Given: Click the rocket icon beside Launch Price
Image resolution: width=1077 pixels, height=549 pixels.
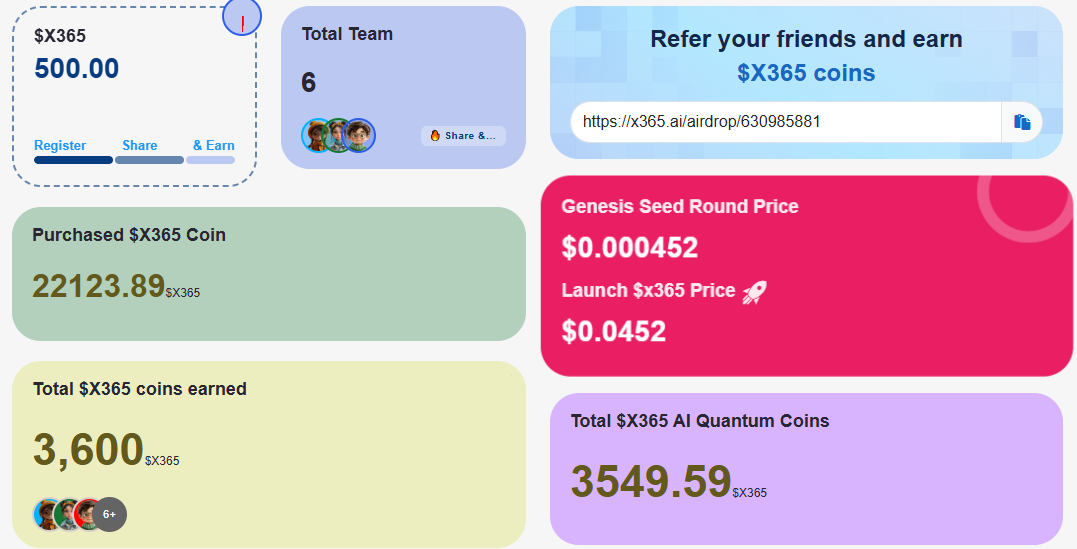Looking at the screenshot, I should point(754,292).
